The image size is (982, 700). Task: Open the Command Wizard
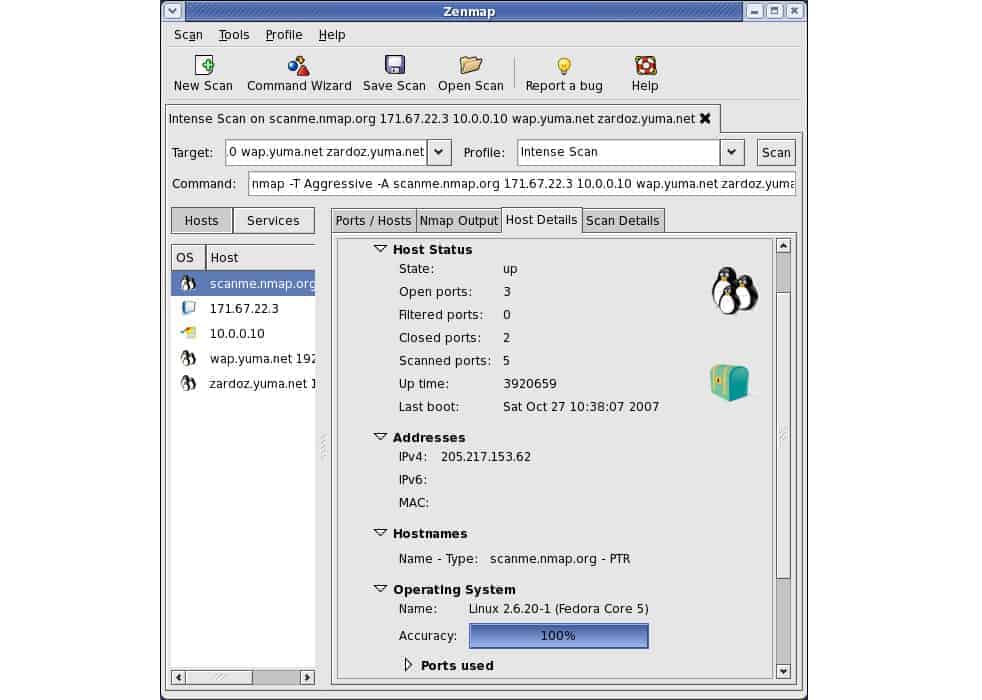[299, 75]
